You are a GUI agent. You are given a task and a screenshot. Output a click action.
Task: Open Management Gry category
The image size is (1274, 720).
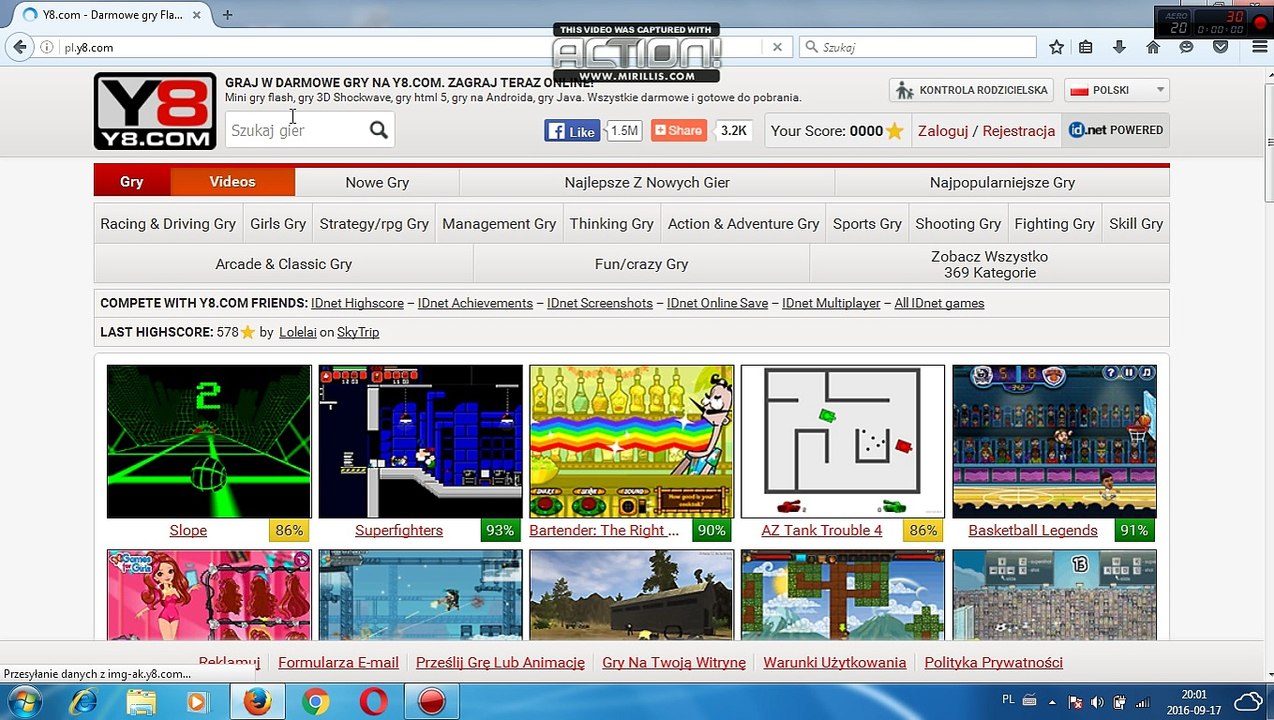499,224
